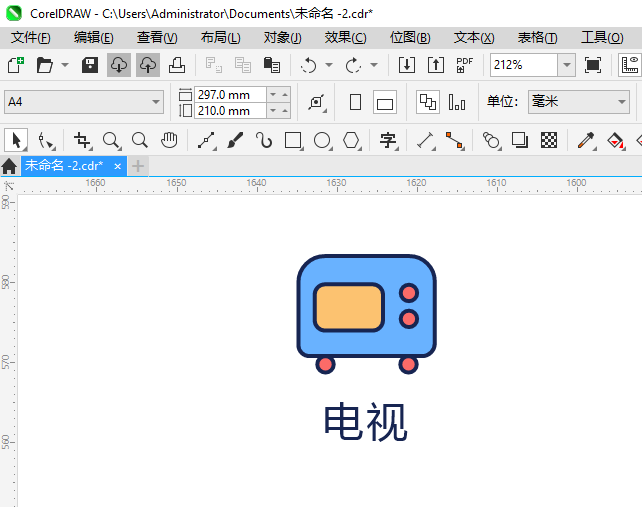
Task: Select the Crop tool
Action: pyautogui.click(x=83, y=140)
